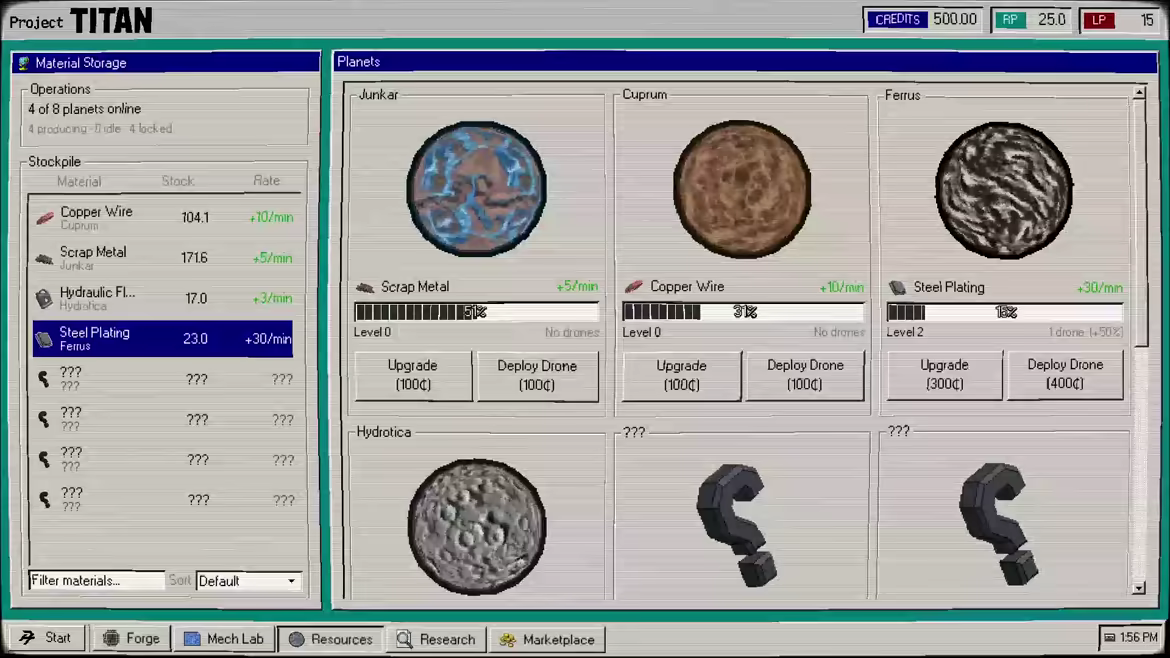
Task: Click the CREDITS balance display
Action: 924,19
